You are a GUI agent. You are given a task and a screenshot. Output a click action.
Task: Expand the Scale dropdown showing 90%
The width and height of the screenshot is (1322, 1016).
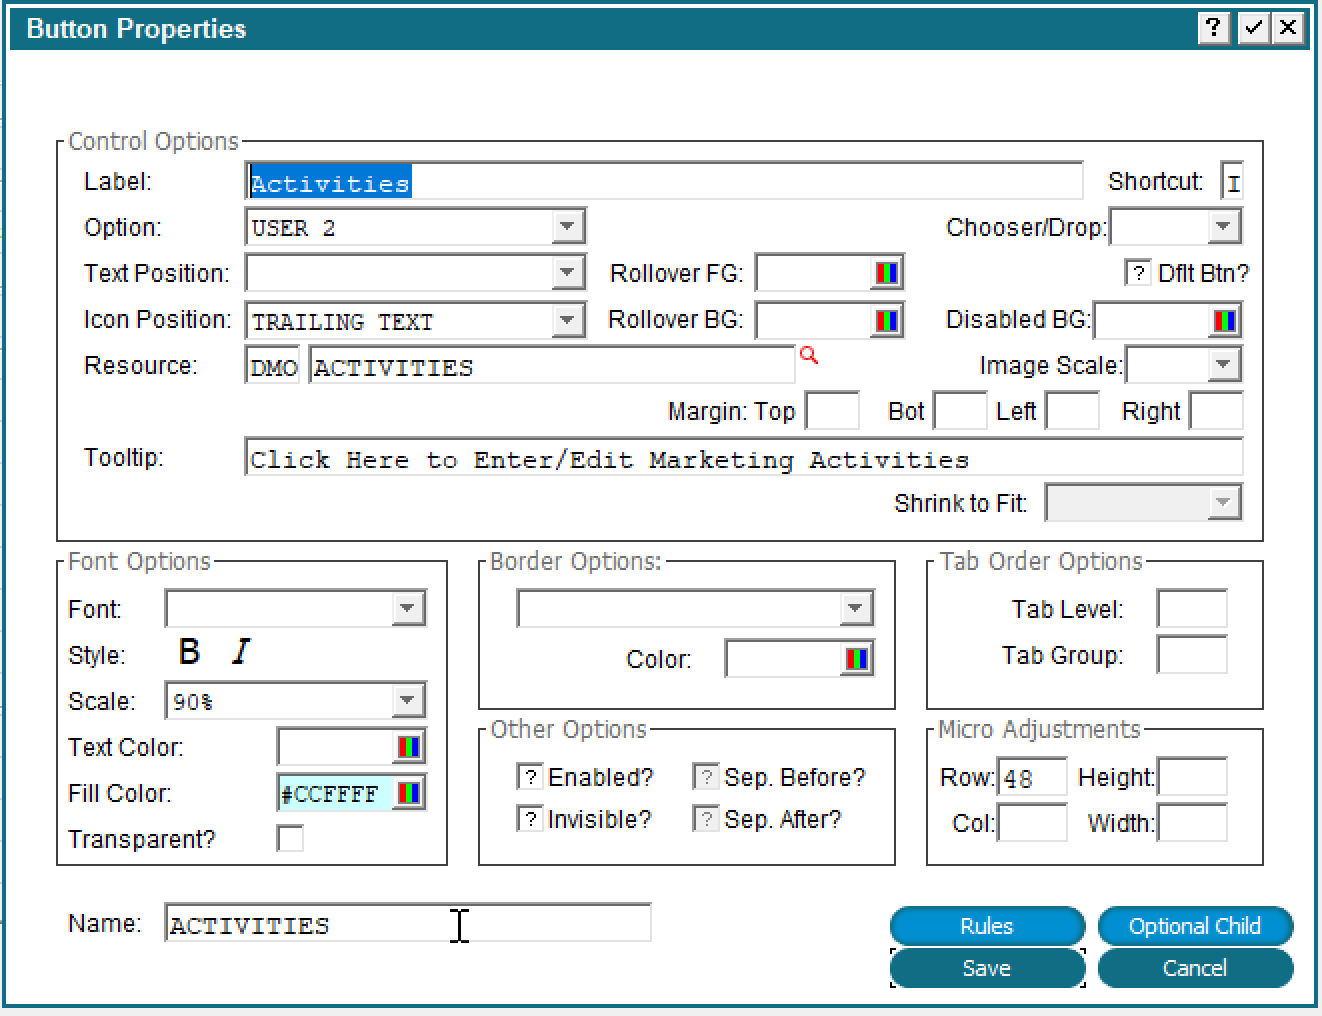pyautogui.click(x=407, y=701)
